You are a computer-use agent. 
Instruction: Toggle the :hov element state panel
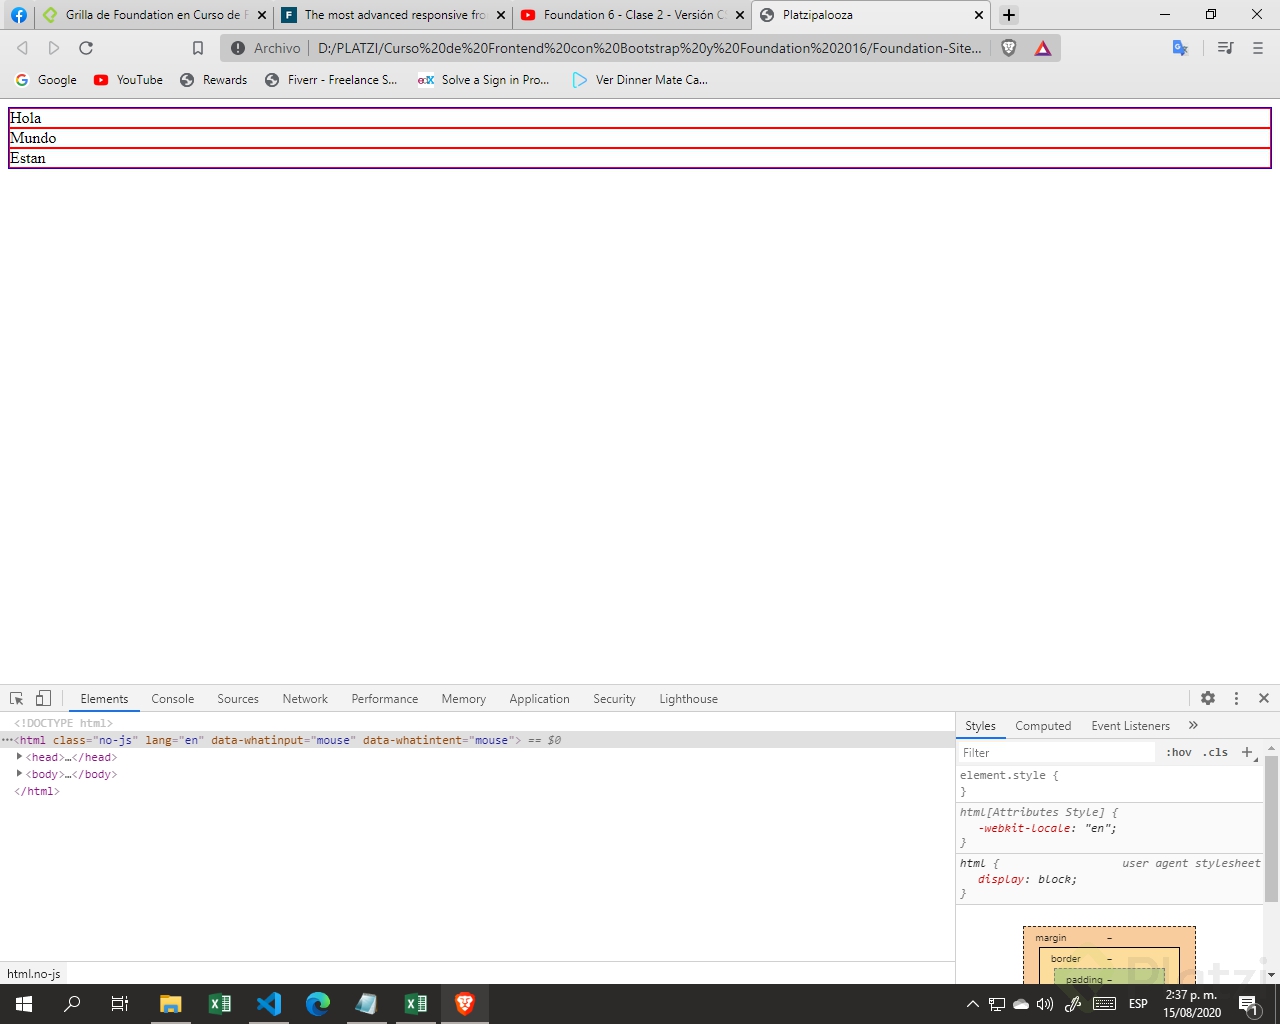(1179, 752)
